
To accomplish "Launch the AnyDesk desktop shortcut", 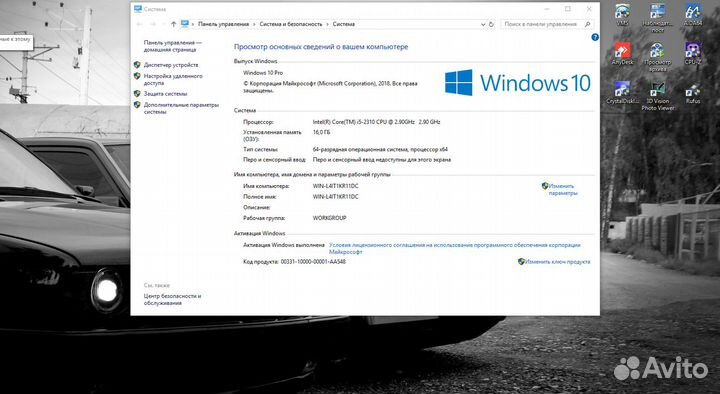I will [622, 53].
